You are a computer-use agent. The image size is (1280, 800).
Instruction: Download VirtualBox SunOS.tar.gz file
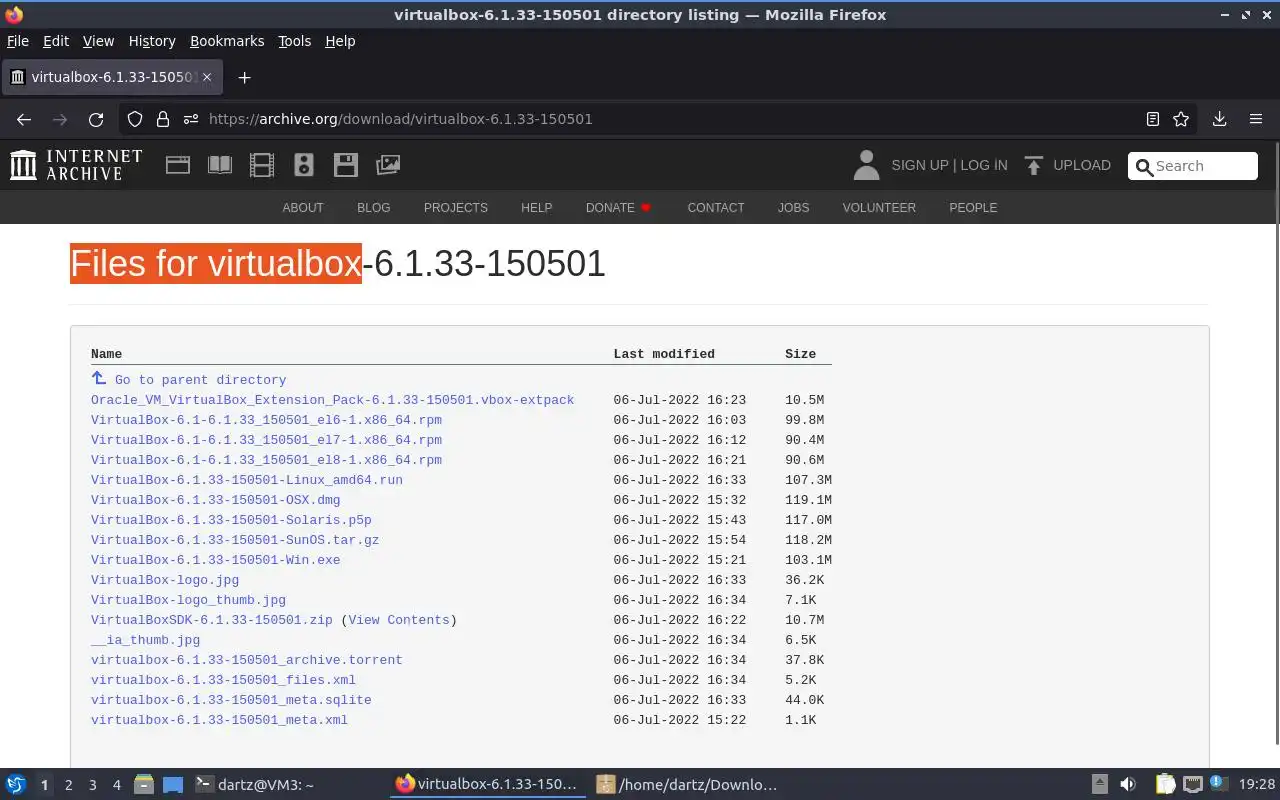pos(235,540)
